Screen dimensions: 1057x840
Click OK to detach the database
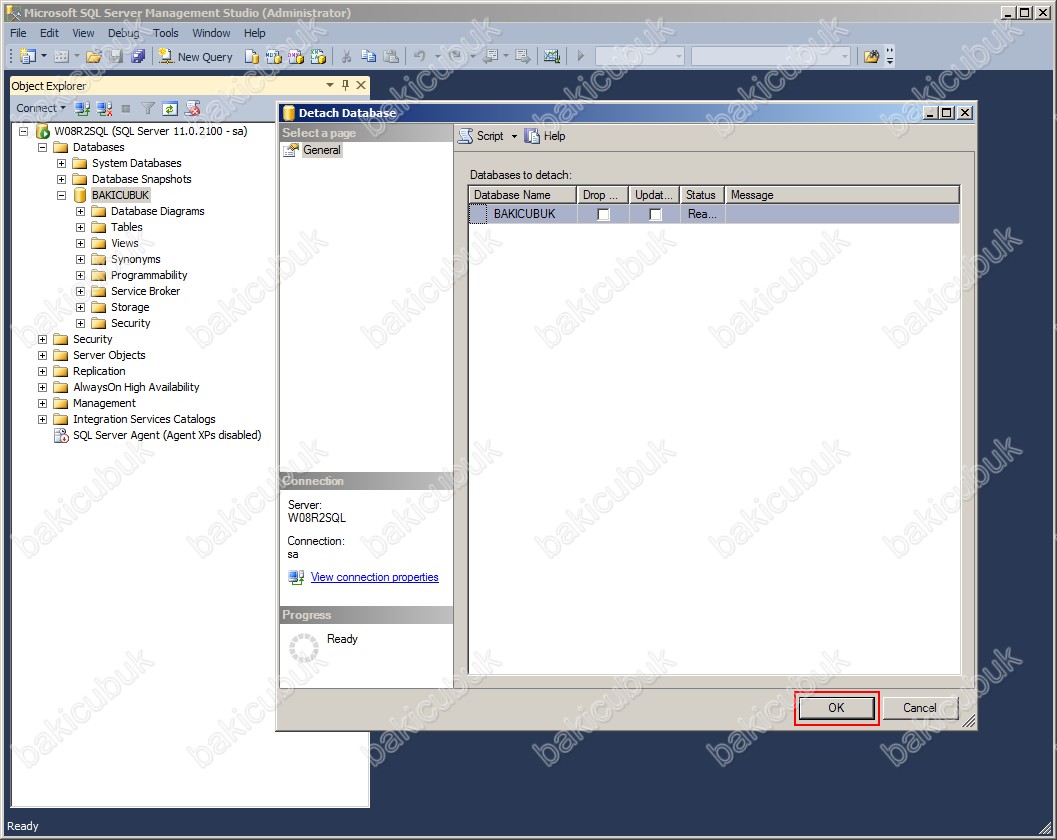point(836,708)
